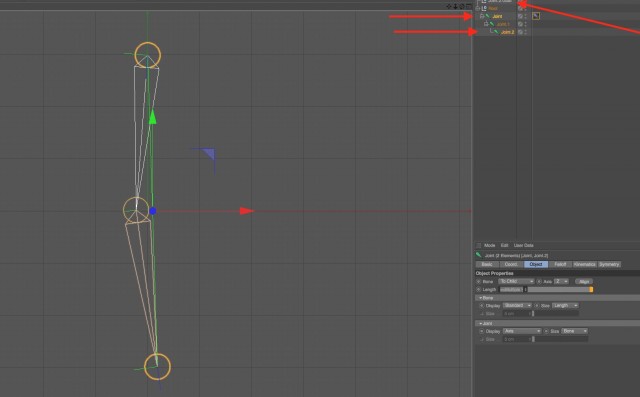Click the viewport toggle active view icon
Viewport: 640px width, 397px height.
click(469, 6)
